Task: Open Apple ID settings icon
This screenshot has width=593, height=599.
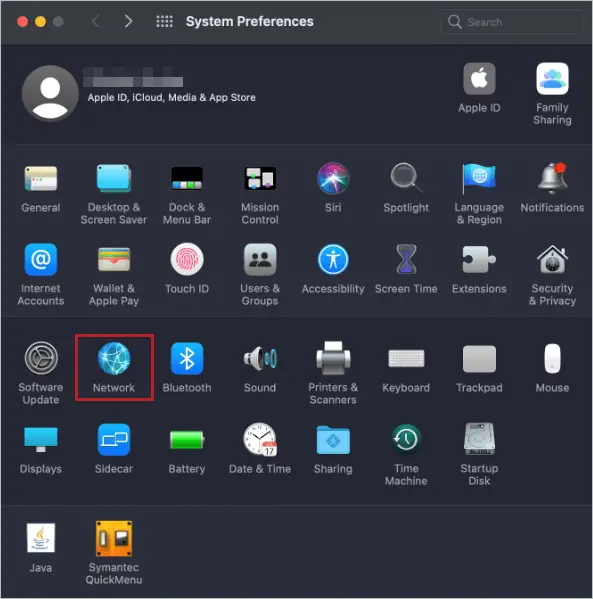Action: click(x=479, y=79)
